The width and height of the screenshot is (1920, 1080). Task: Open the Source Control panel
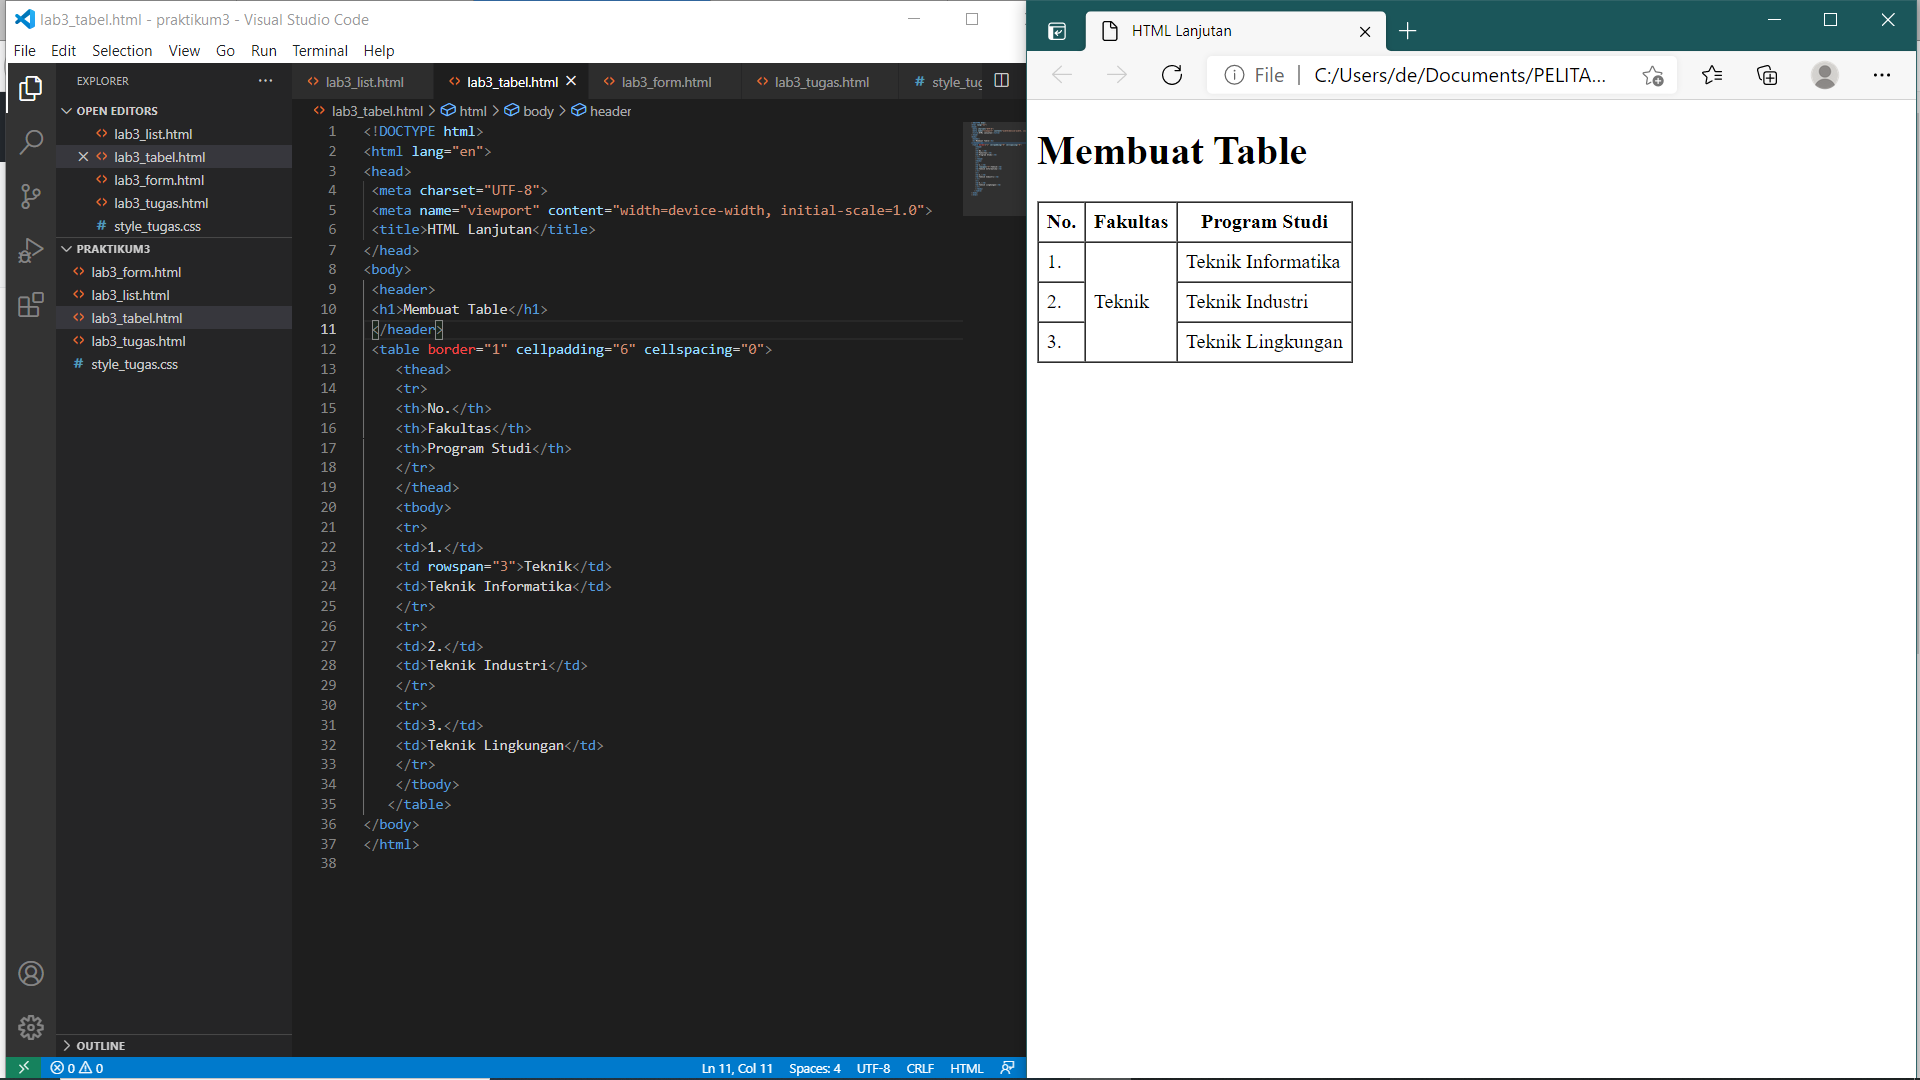point(31,196)
